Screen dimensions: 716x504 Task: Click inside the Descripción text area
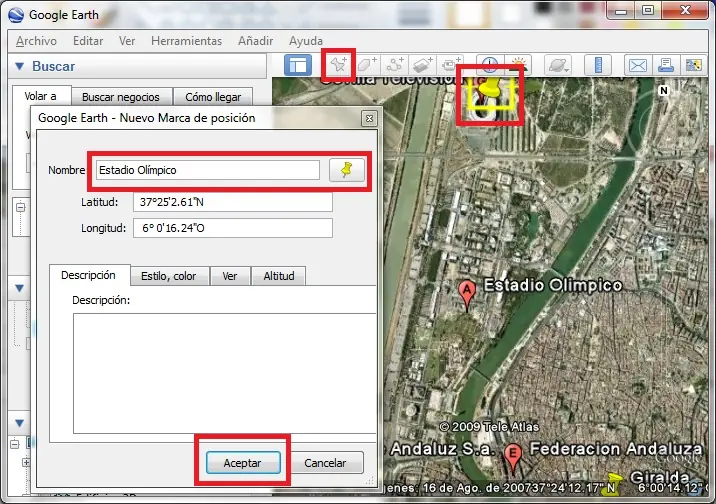(x=225, y=373)
